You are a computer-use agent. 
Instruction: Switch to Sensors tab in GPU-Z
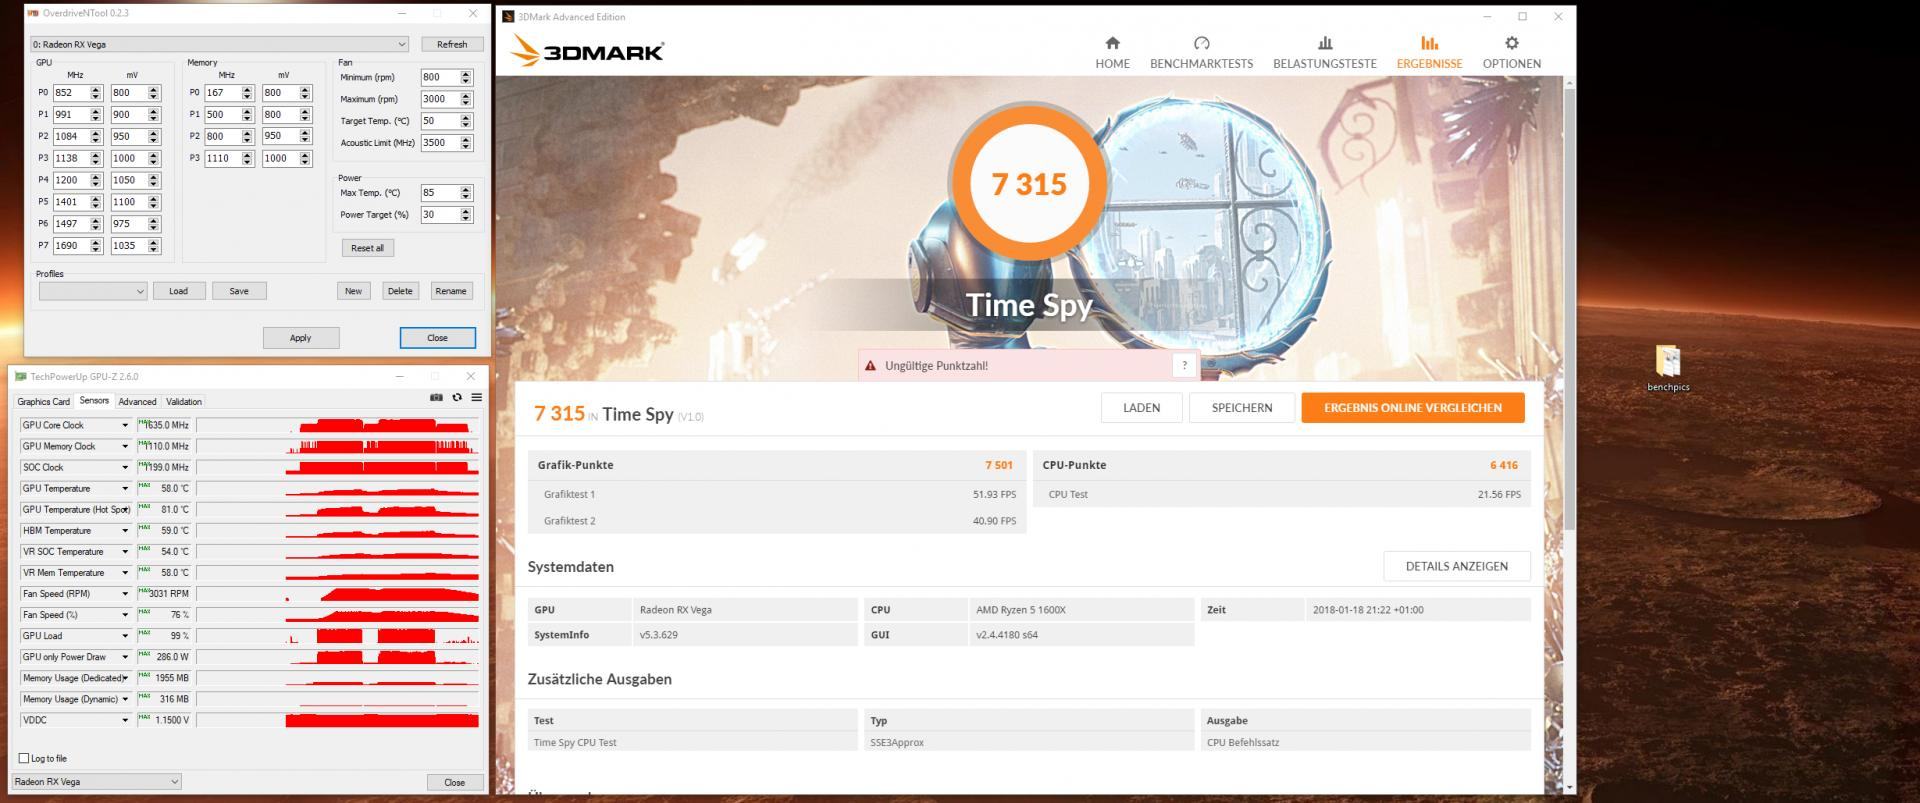click(x=94, y=401)
